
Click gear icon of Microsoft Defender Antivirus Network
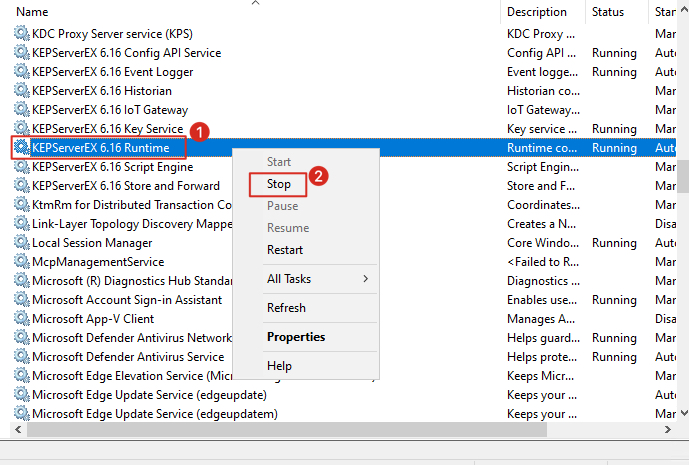click(22, 337)
